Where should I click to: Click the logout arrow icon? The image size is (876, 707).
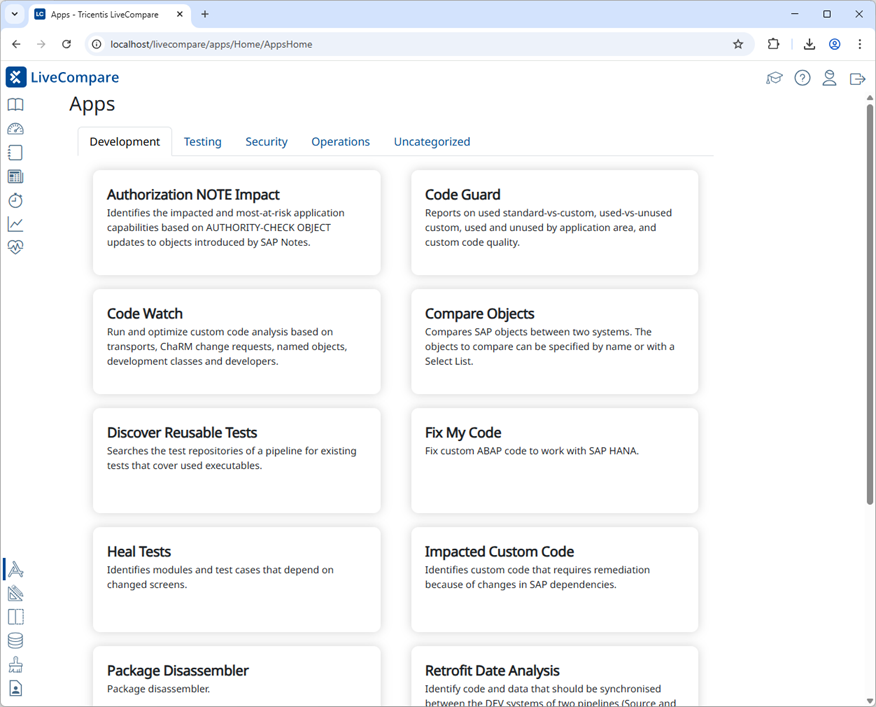[x=857, y=78]
